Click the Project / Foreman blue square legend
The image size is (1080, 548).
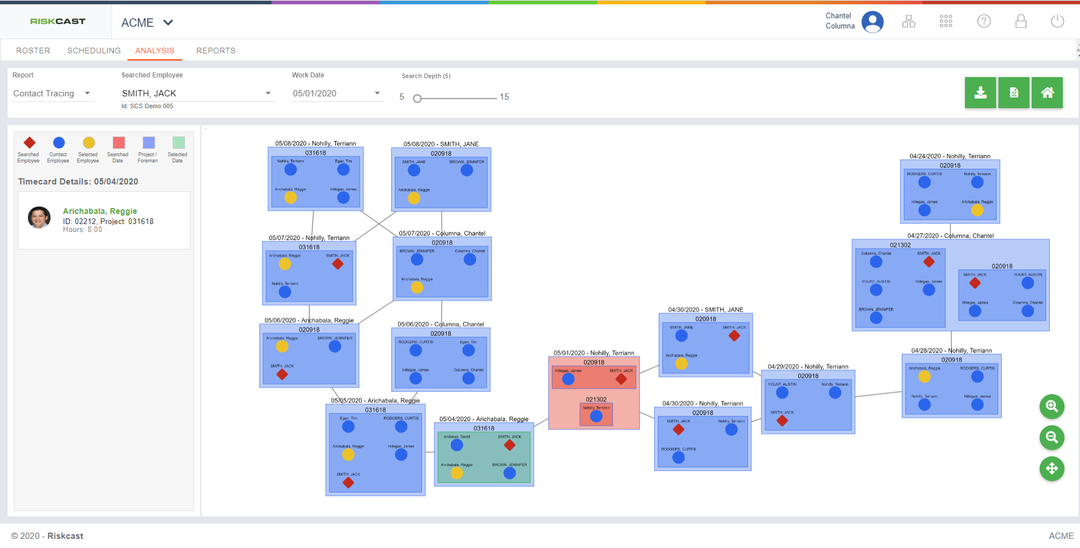(148, 143)
